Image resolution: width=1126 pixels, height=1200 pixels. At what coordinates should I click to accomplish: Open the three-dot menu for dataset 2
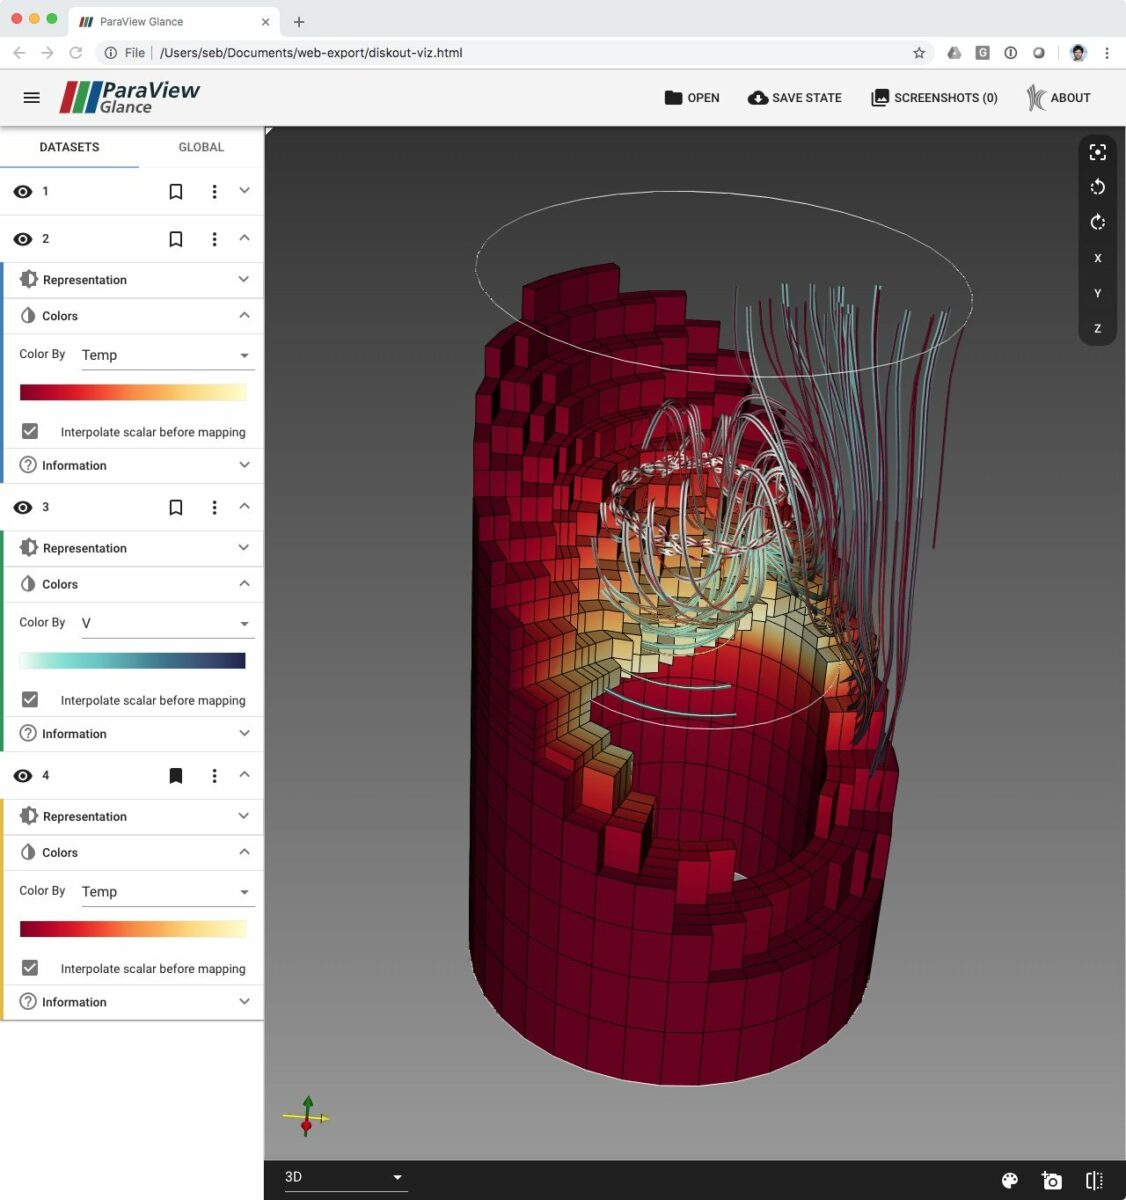coord(214,240)
